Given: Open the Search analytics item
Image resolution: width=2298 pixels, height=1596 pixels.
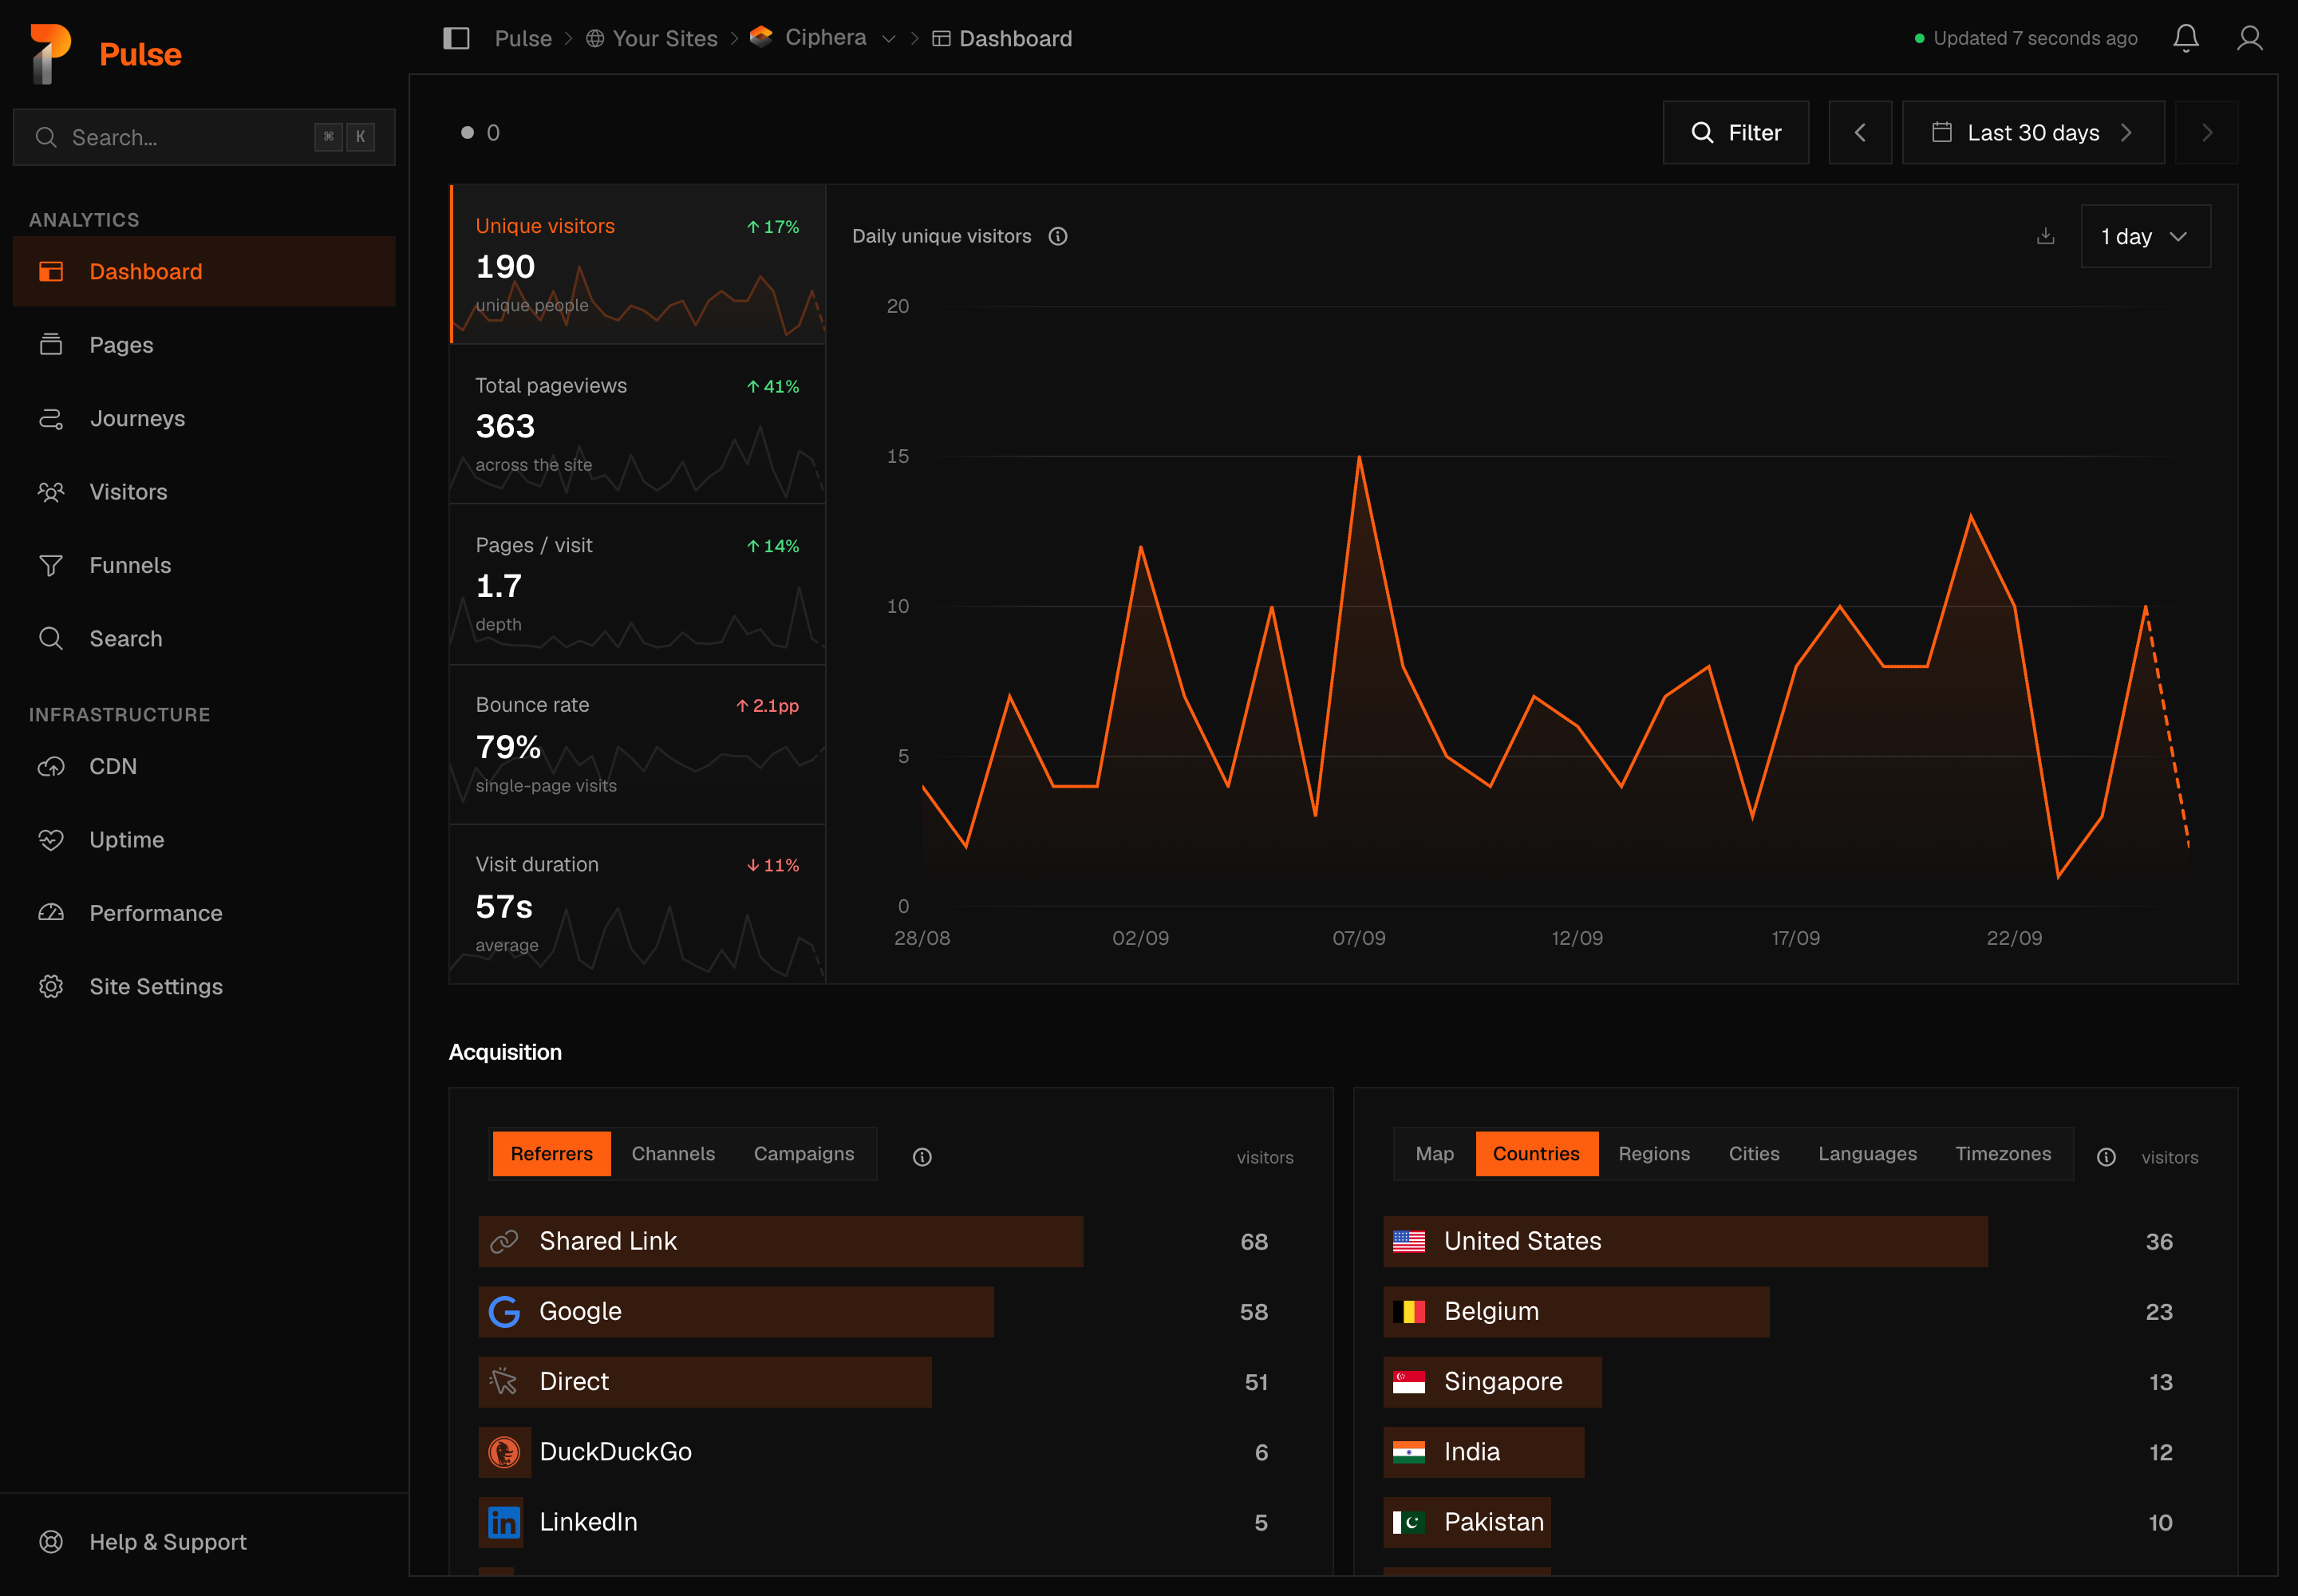Looking at the screenshot, I should pyautogui.click(x=204, y=638).
